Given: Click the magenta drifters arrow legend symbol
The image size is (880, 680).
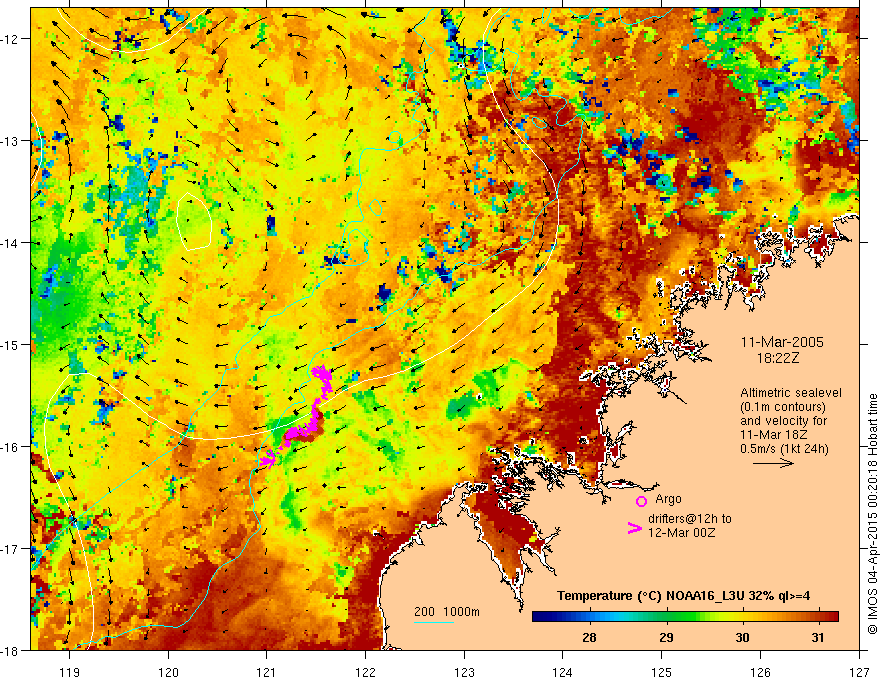Looking at the screenshot, I should (634, 528).
